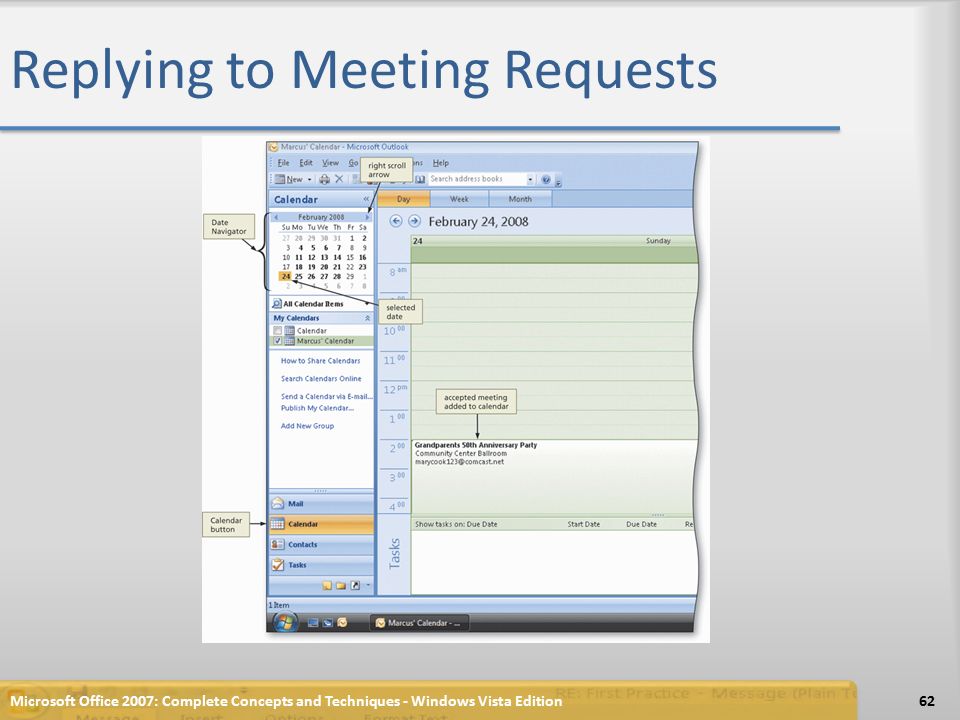Click the Show tasks on: Due Date header

point(456,524)
